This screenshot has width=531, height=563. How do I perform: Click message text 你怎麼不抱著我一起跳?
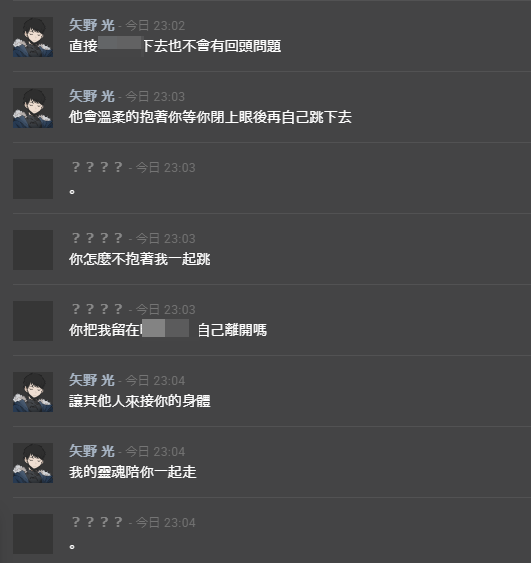pos(140,259)
